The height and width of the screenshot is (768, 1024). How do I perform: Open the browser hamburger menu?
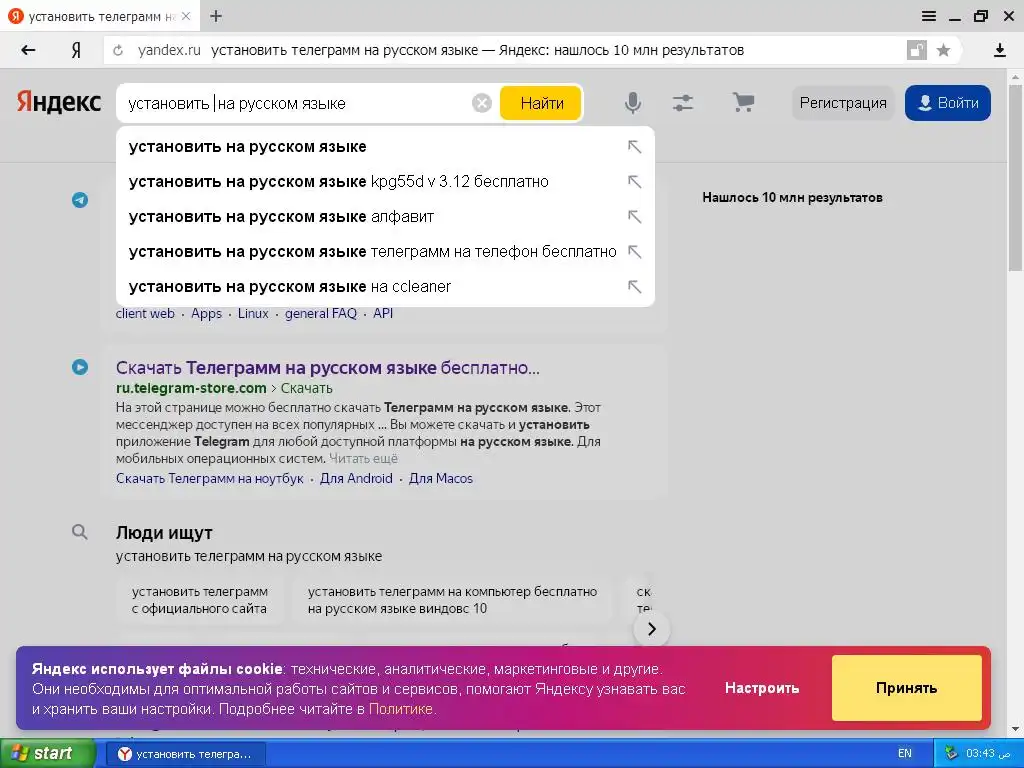click(929, 16)
